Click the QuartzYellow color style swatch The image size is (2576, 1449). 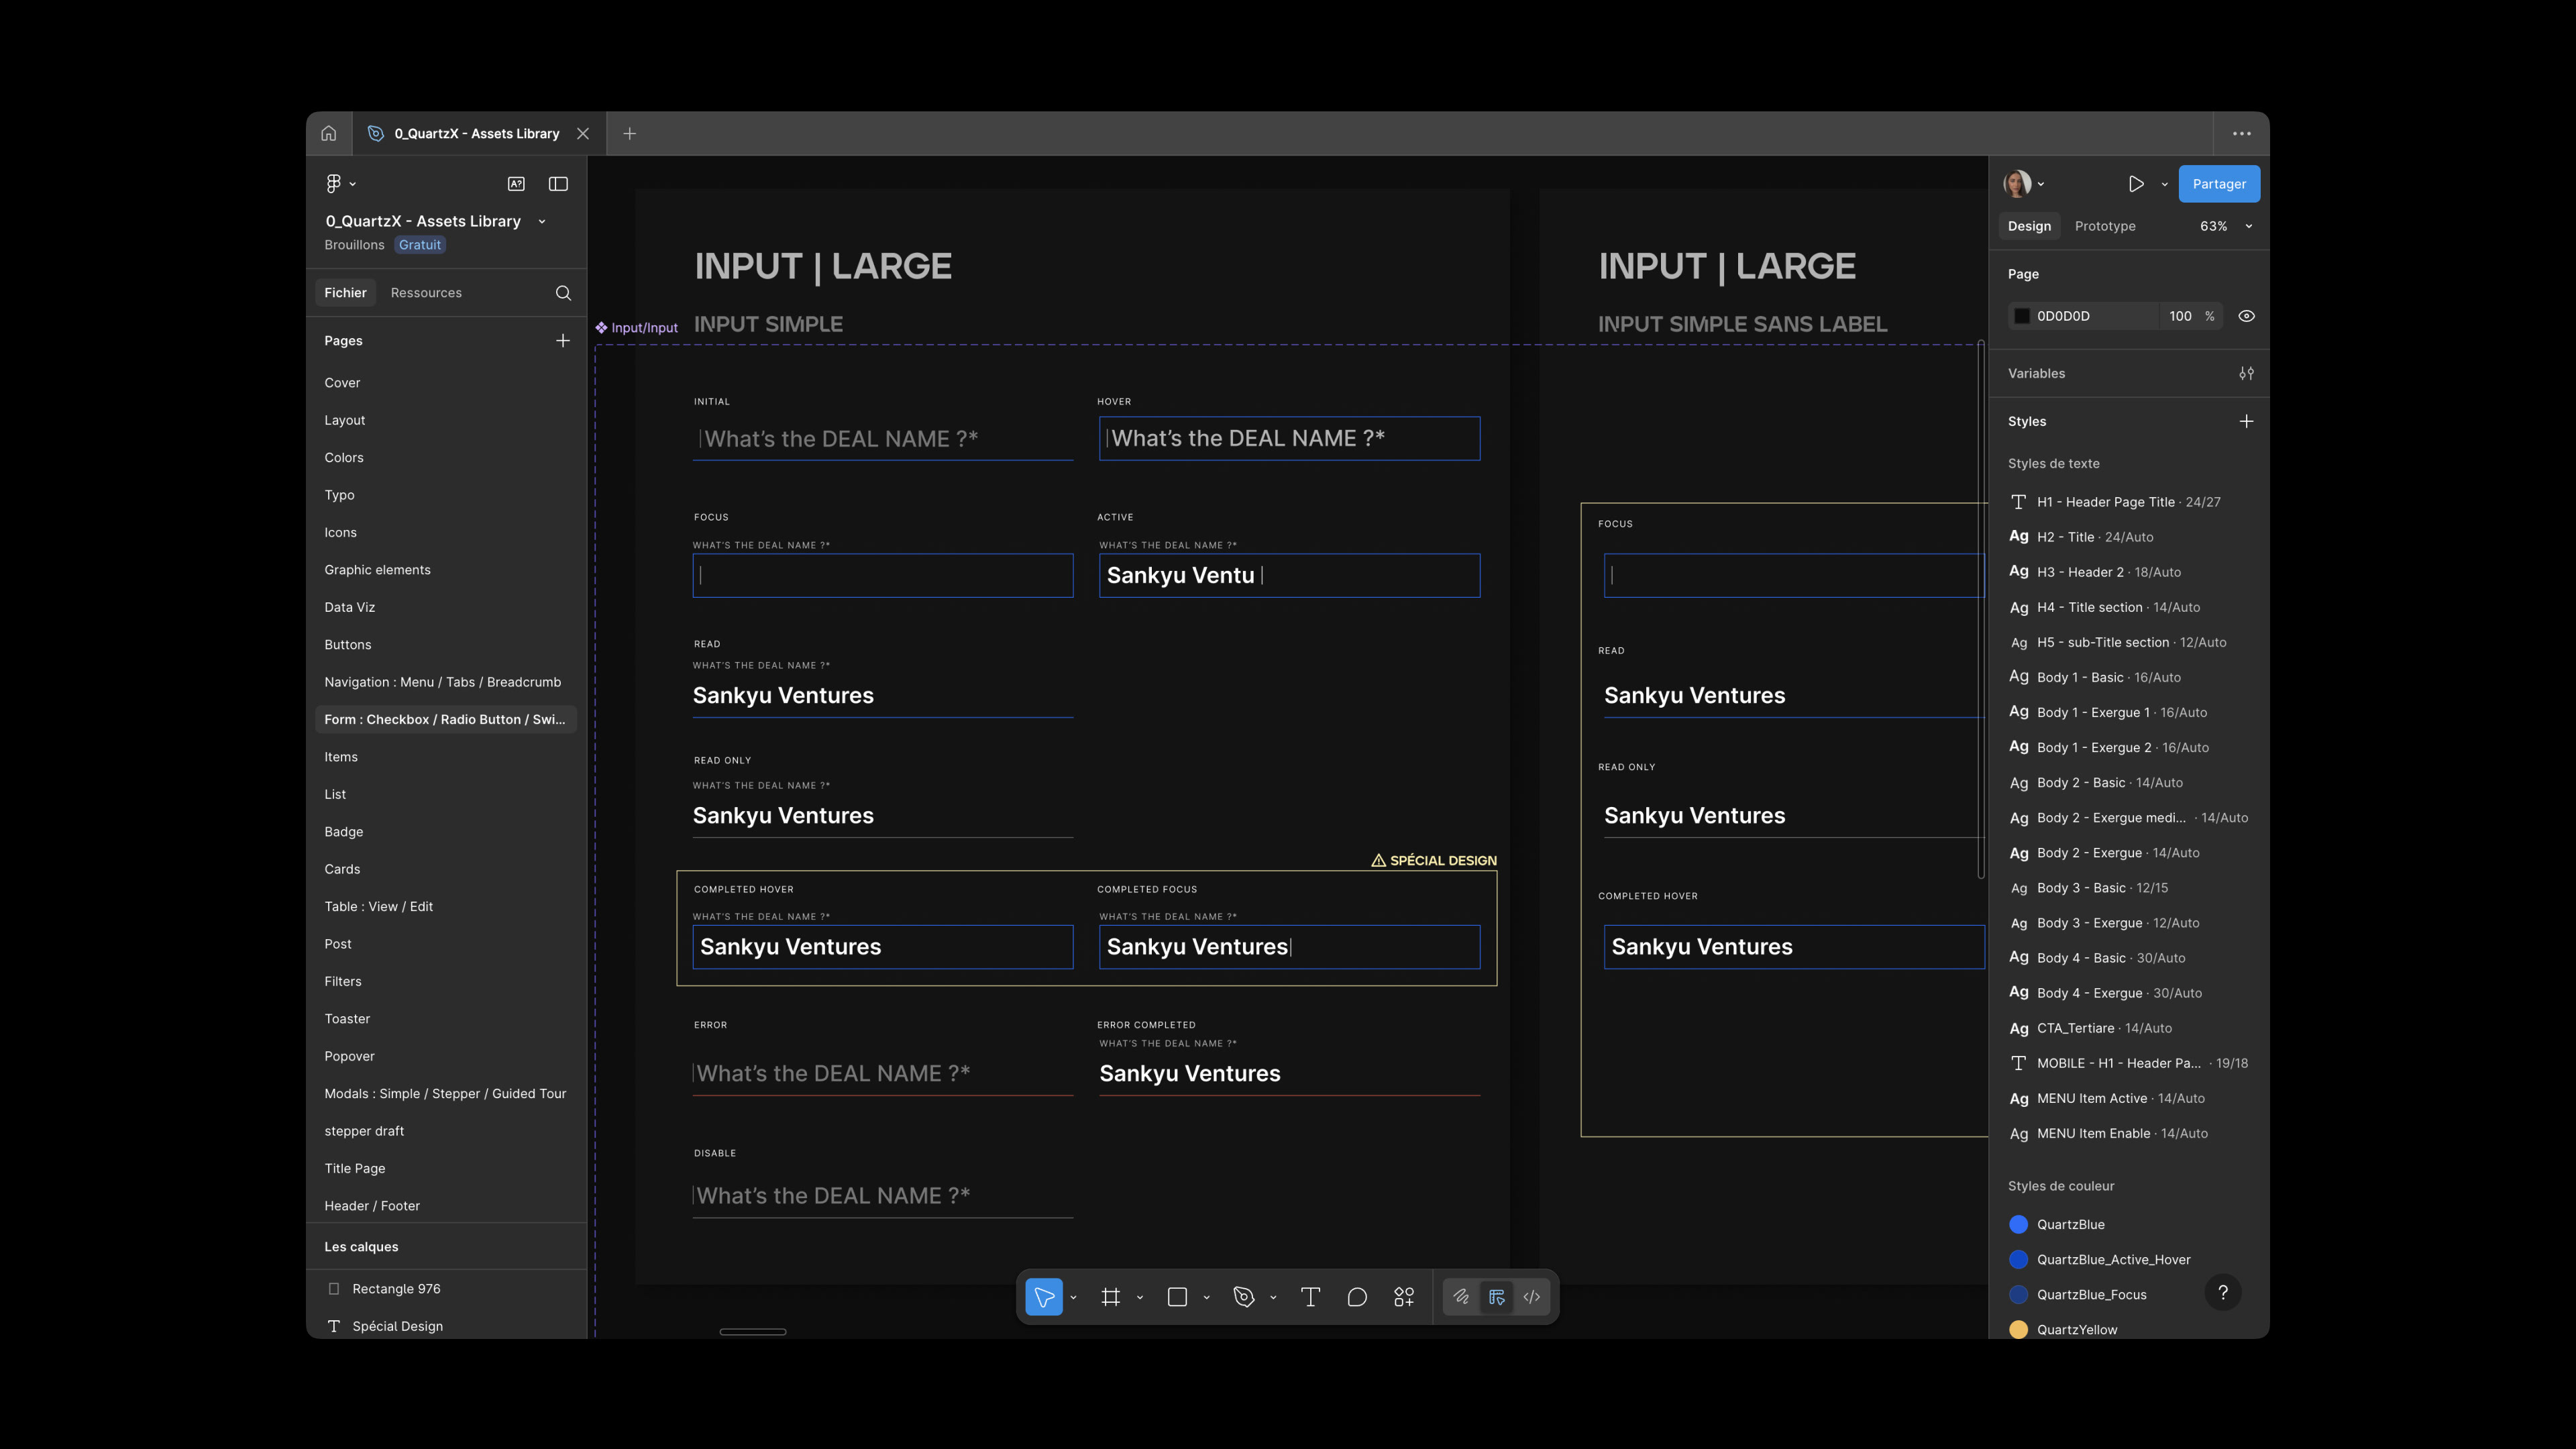(x=2018, y=1329)
